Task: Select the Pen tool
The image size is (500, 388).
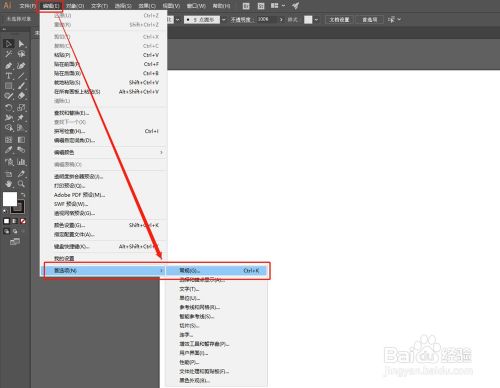Action: point(9,66)
